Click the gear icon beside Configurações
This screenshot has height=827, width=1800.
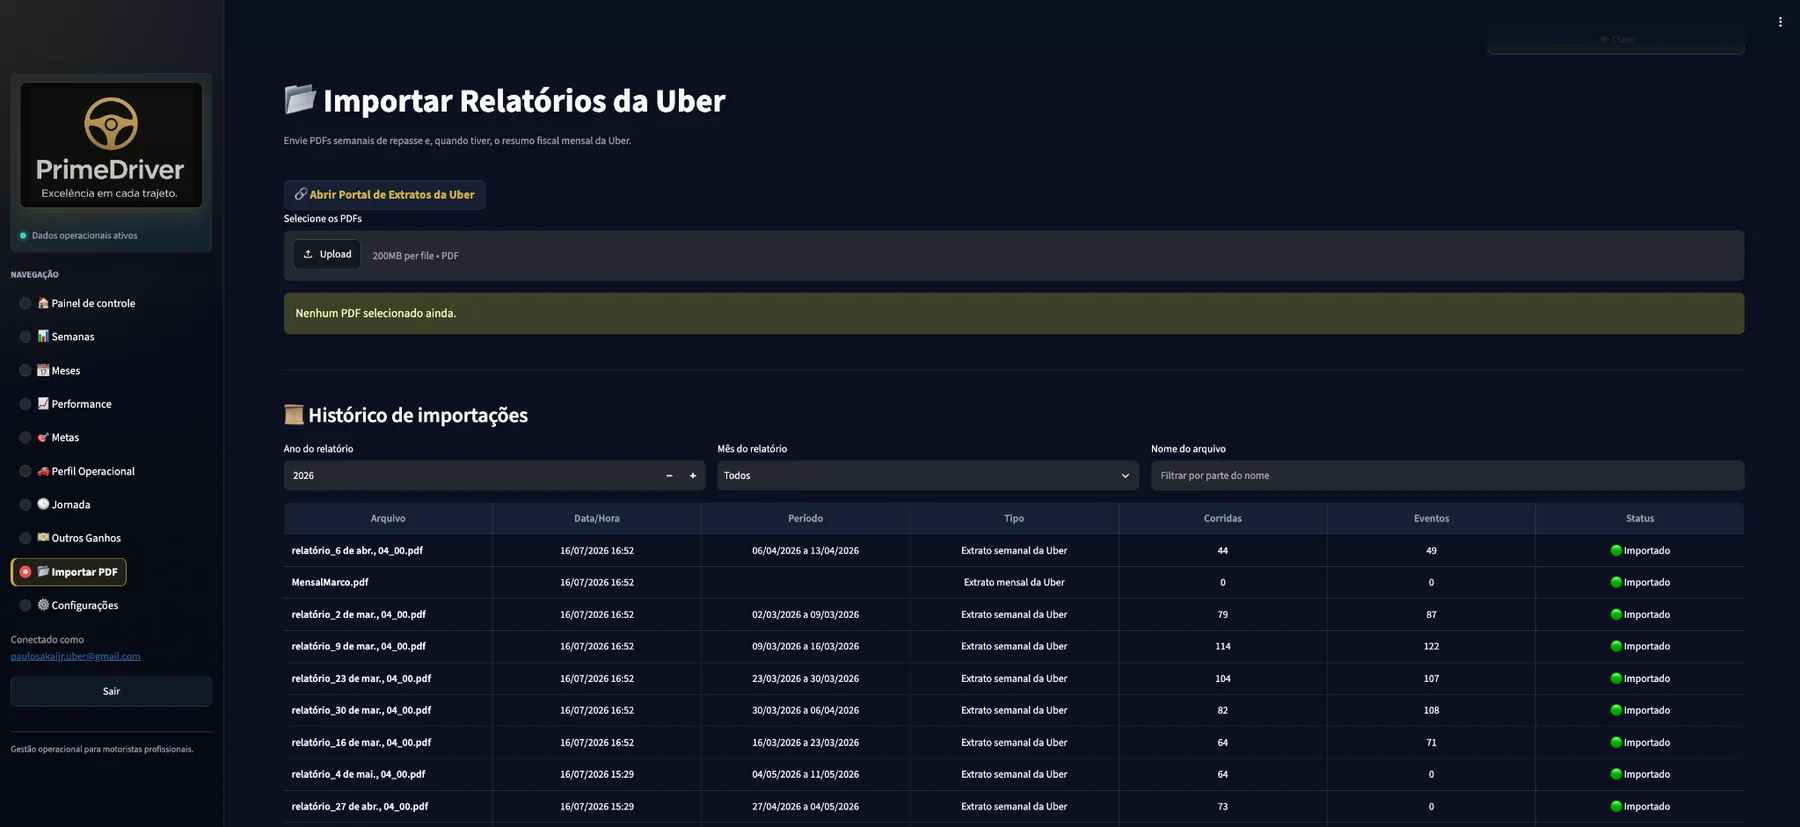(43, 604)
